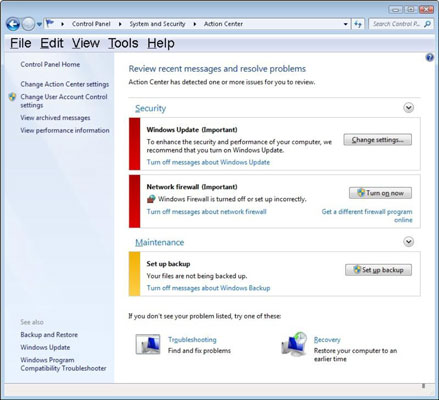Screen dimensions: 439x400
Task: Collapse the Maintenance section chevron
Action: [409, 242]
